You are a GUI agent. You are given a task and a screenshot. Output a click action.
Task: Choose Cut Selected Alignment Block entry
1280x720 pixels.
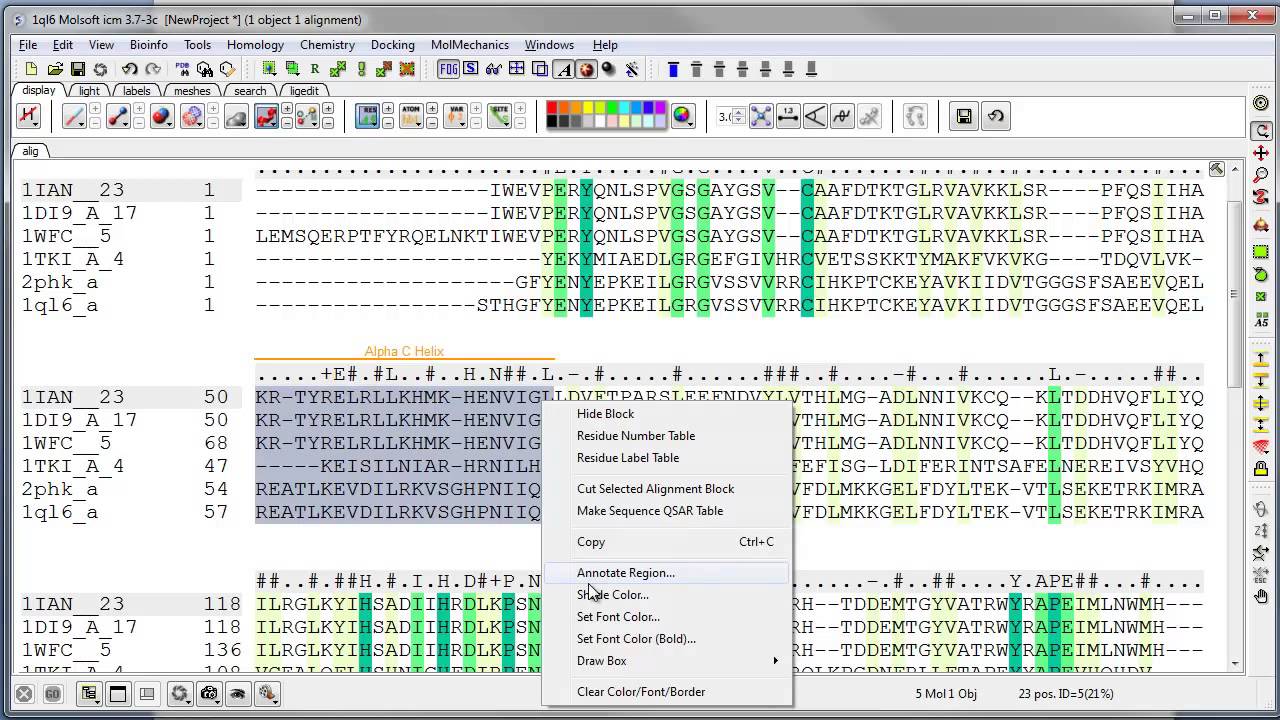[667, 489]
